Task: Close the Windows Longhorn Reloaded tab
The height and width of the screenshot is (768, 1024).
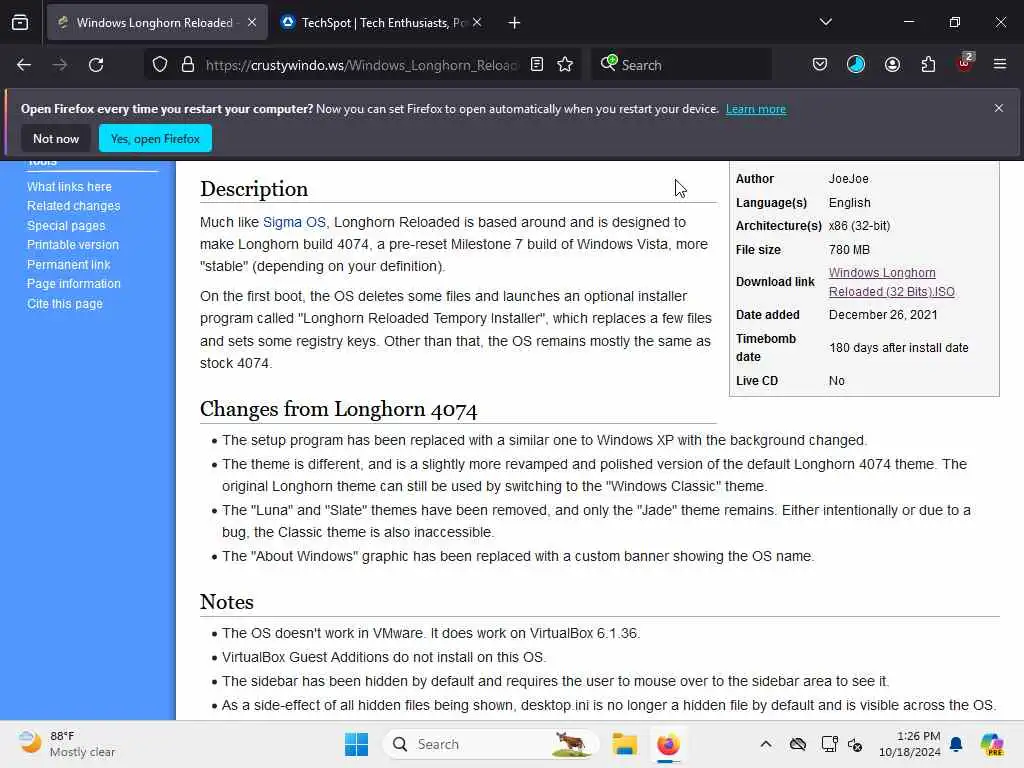Action: pos(252,23)
